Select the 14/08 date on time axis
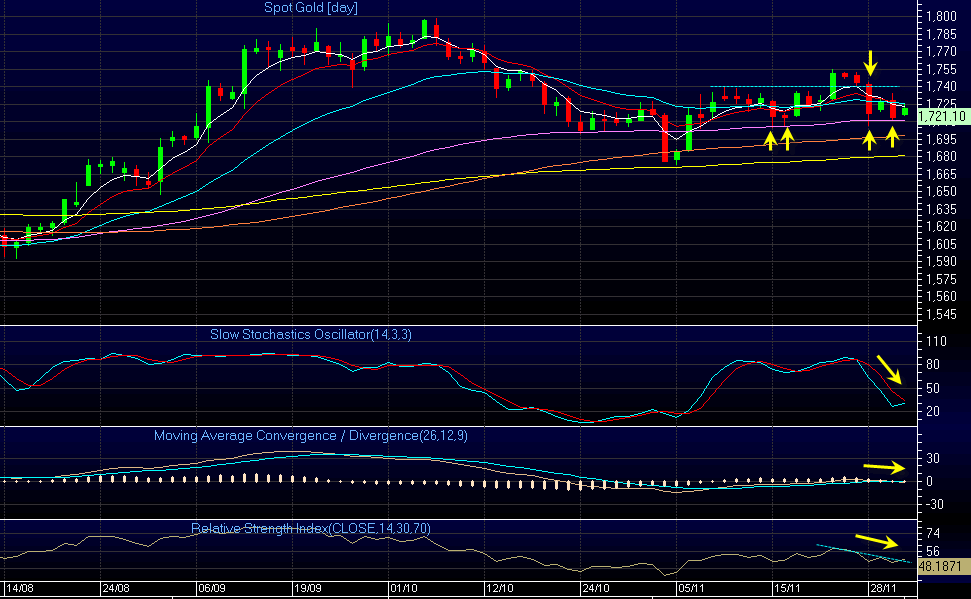The image size is (971, 599). point(20,590)
